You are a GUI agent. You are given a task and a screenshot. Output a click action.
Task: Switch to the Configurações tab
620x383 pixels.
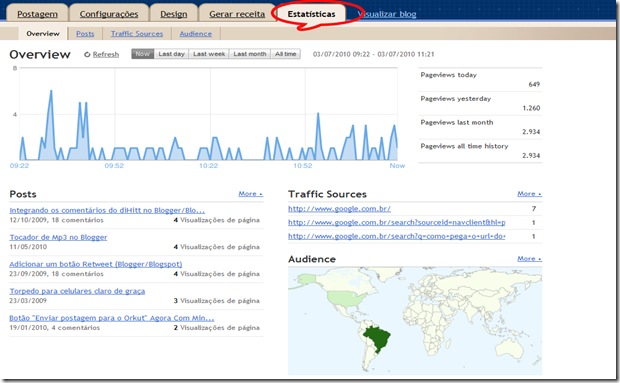tap(109, 14)
